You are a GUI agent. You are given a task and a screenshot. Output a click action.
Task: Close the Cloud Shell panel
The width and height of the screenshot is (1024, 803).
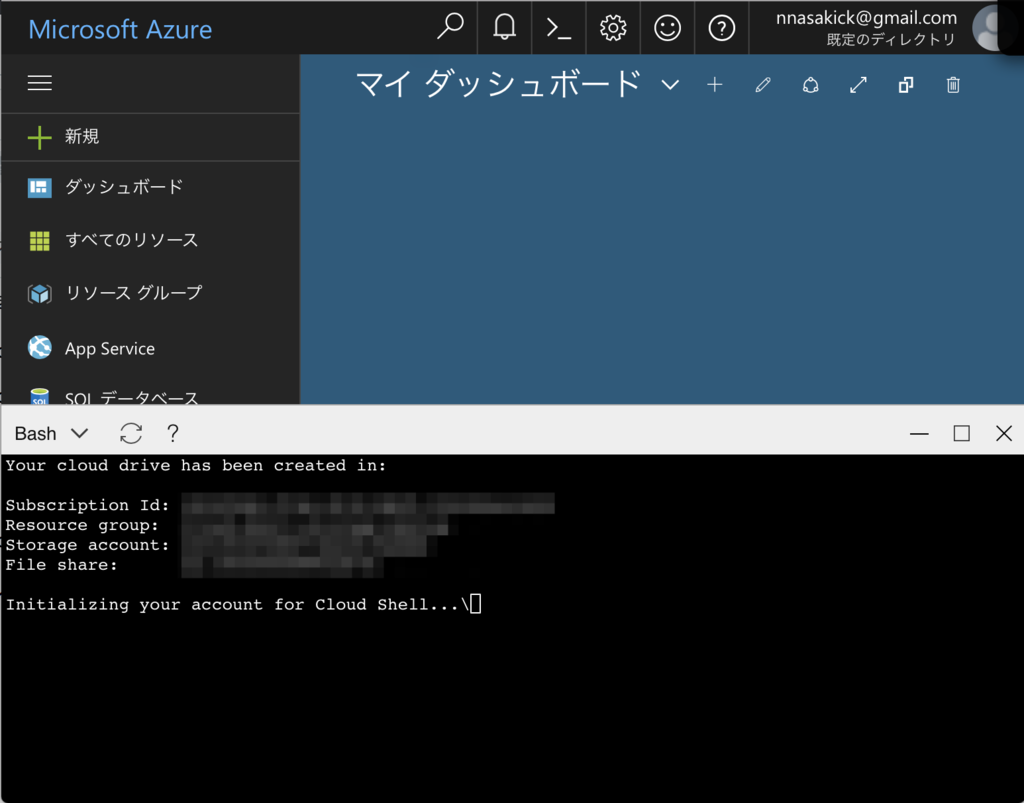tap(1004, 433)
